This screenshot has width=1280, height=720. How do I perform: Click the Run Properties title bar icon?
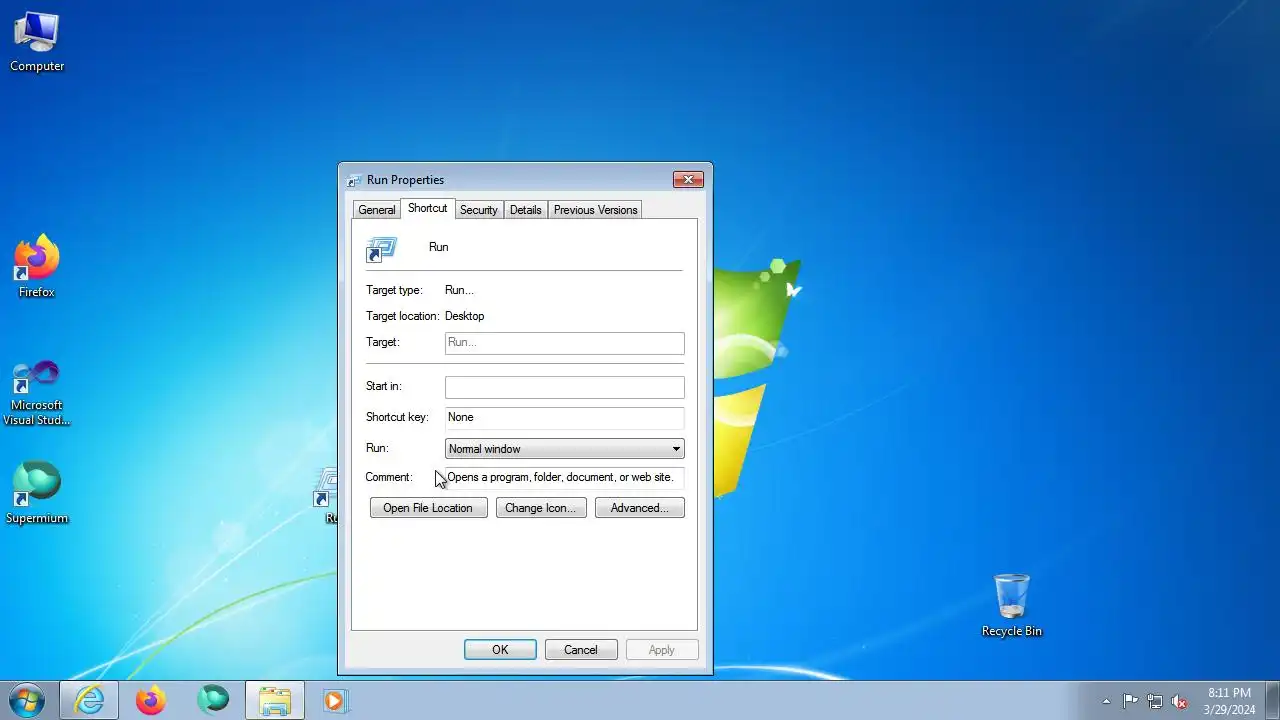[x=353, y=180]
